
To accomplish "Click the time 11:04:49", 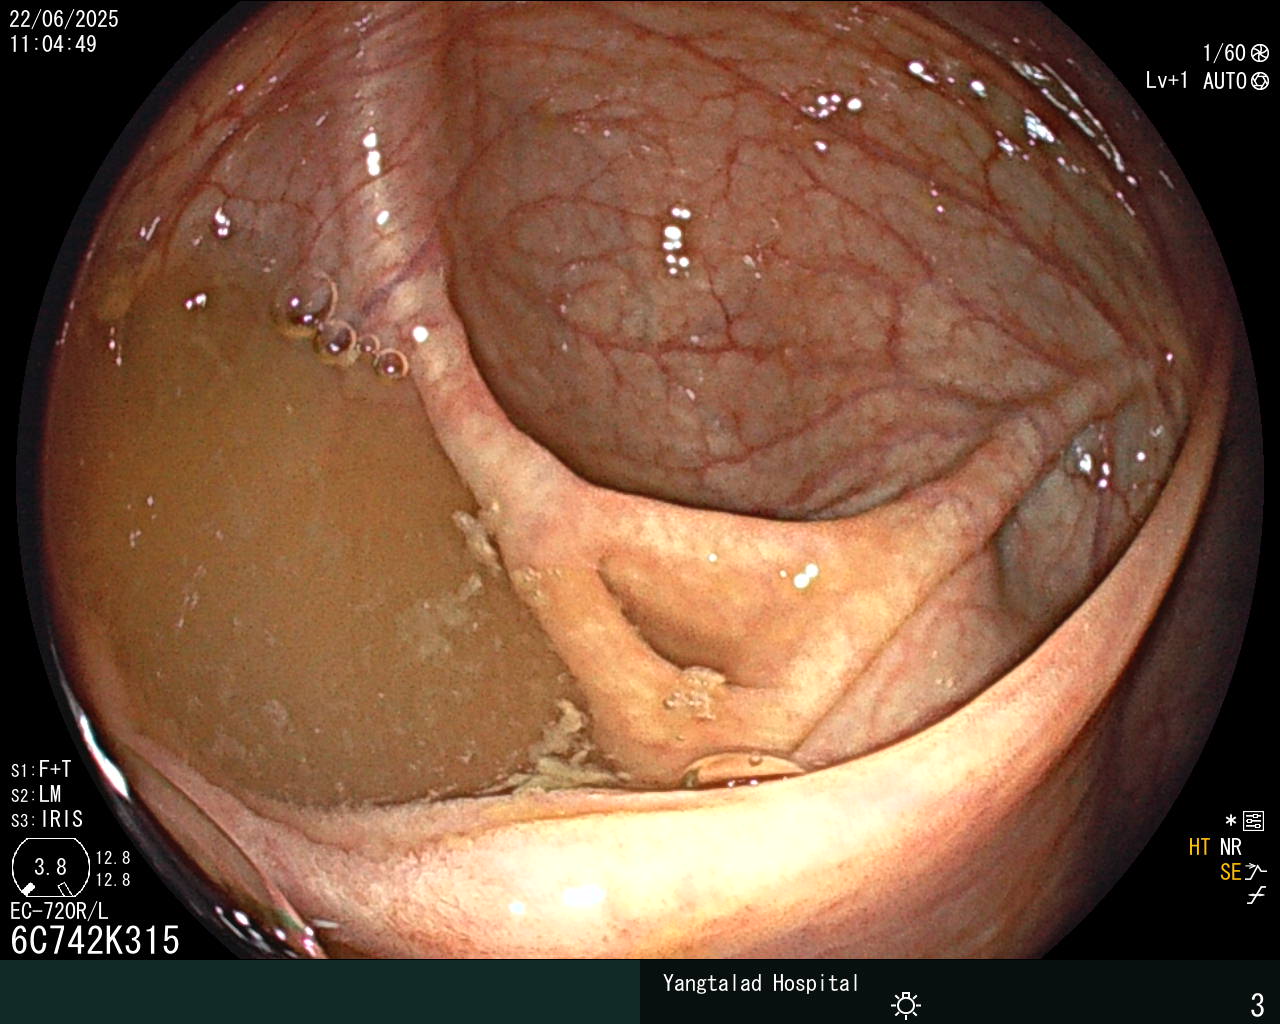I will point(53,44).
